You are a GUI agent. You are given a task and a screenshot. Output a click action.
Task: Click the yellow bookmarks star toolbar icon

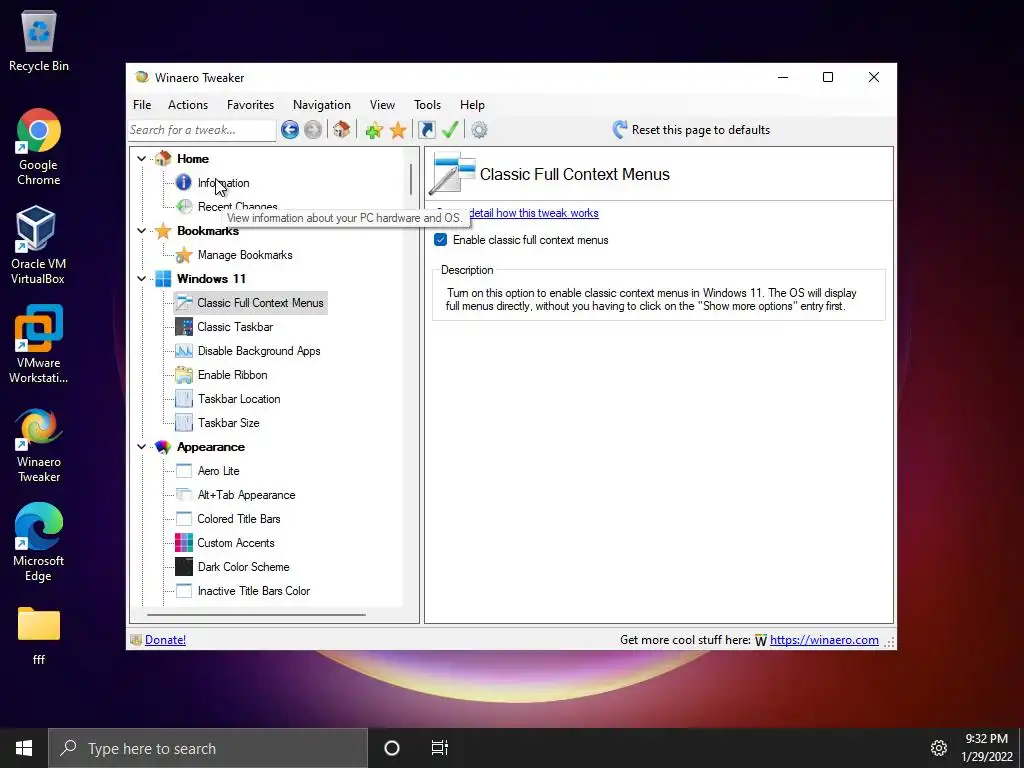click(398, 130)
